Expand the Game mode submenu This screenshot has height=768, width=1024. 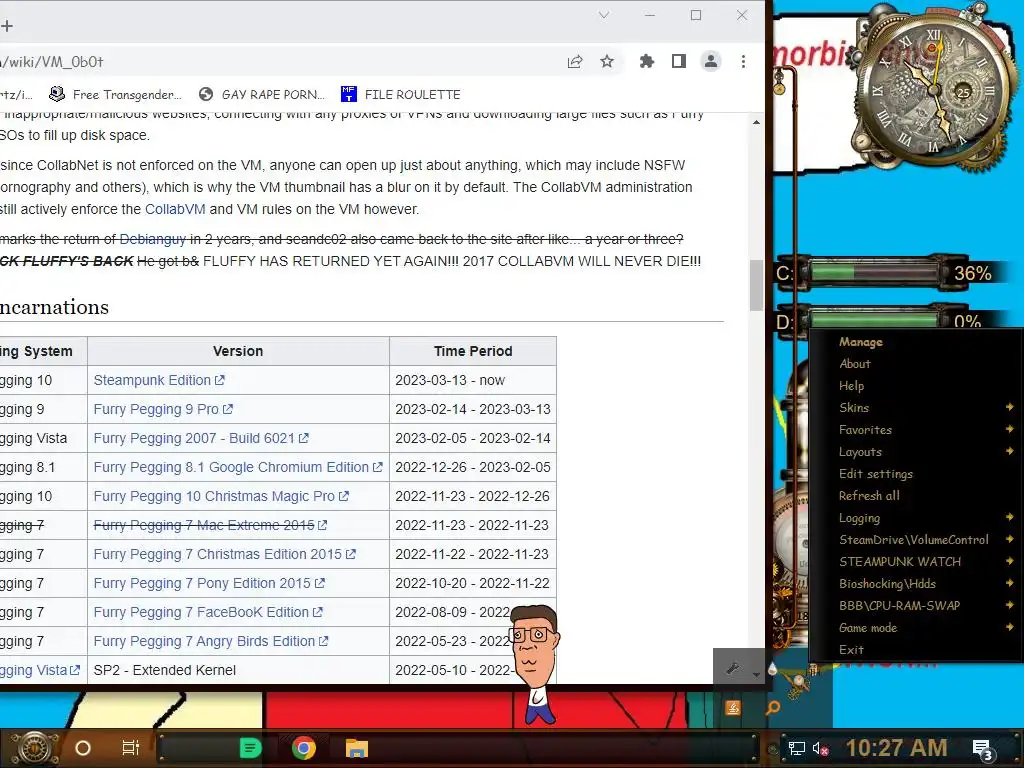pos(916,628)
